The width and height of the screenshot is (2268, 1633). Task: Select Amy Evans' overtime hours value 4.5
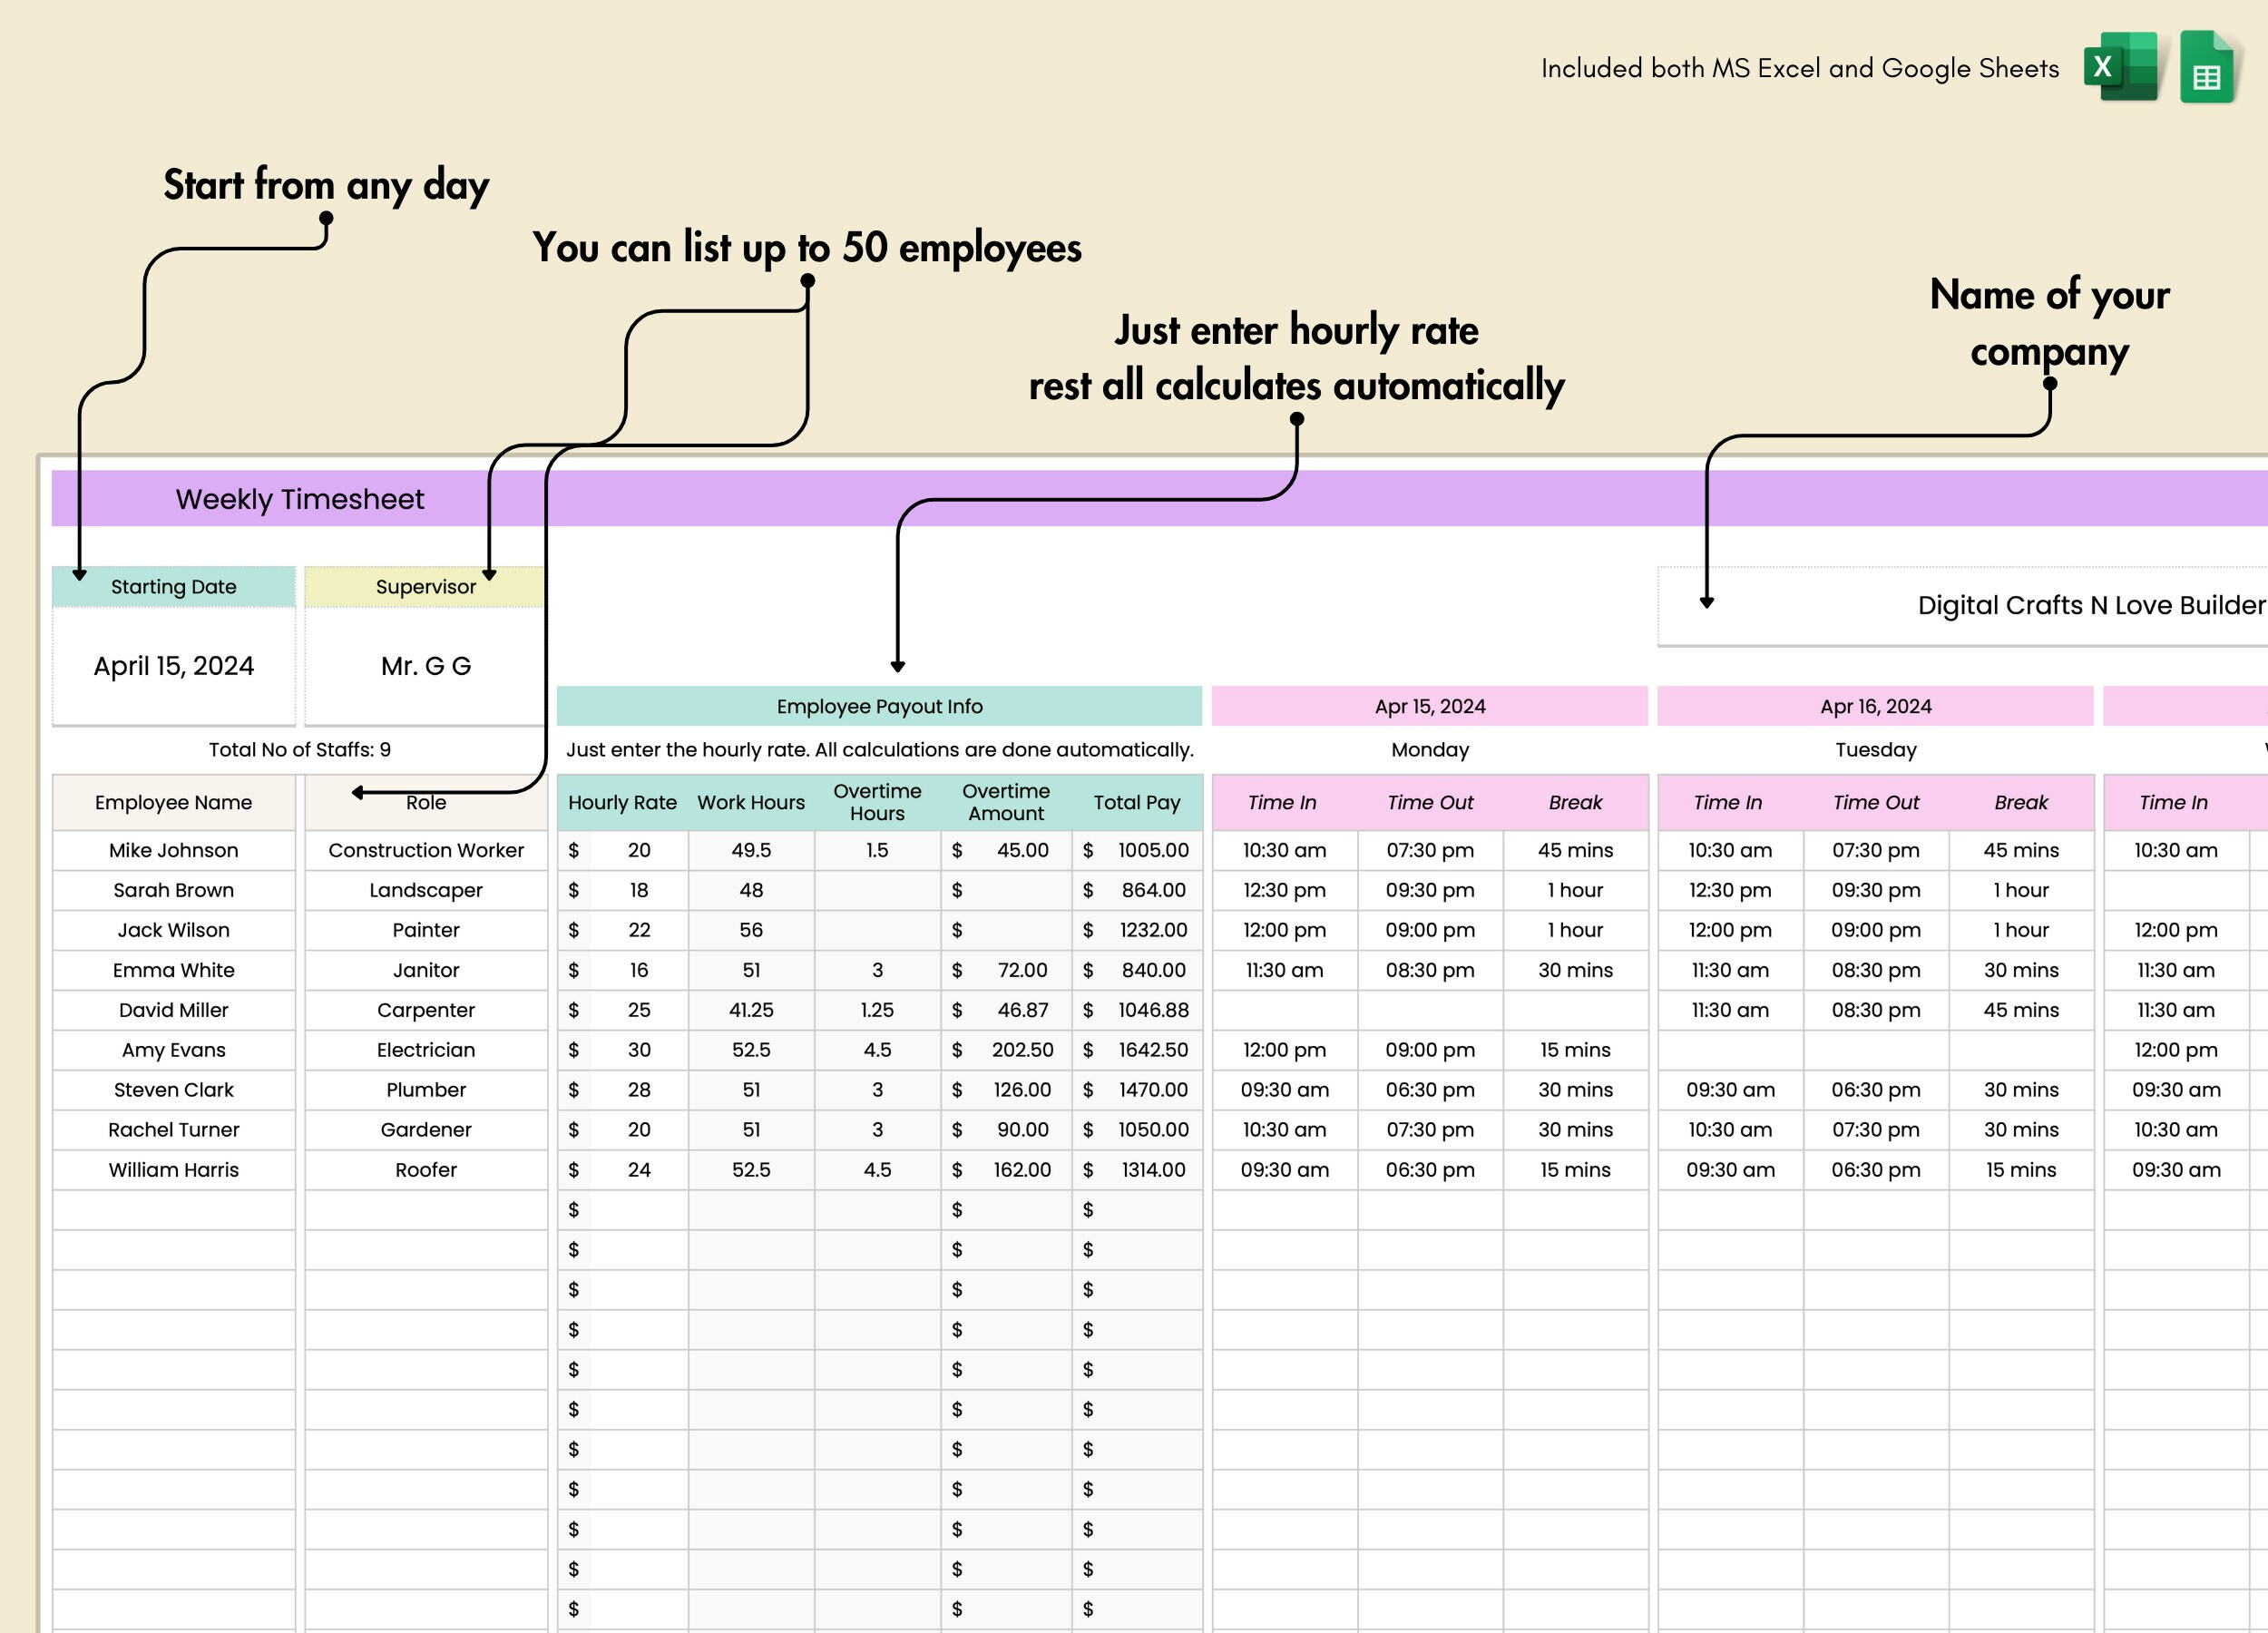[x=877, y=1050]
